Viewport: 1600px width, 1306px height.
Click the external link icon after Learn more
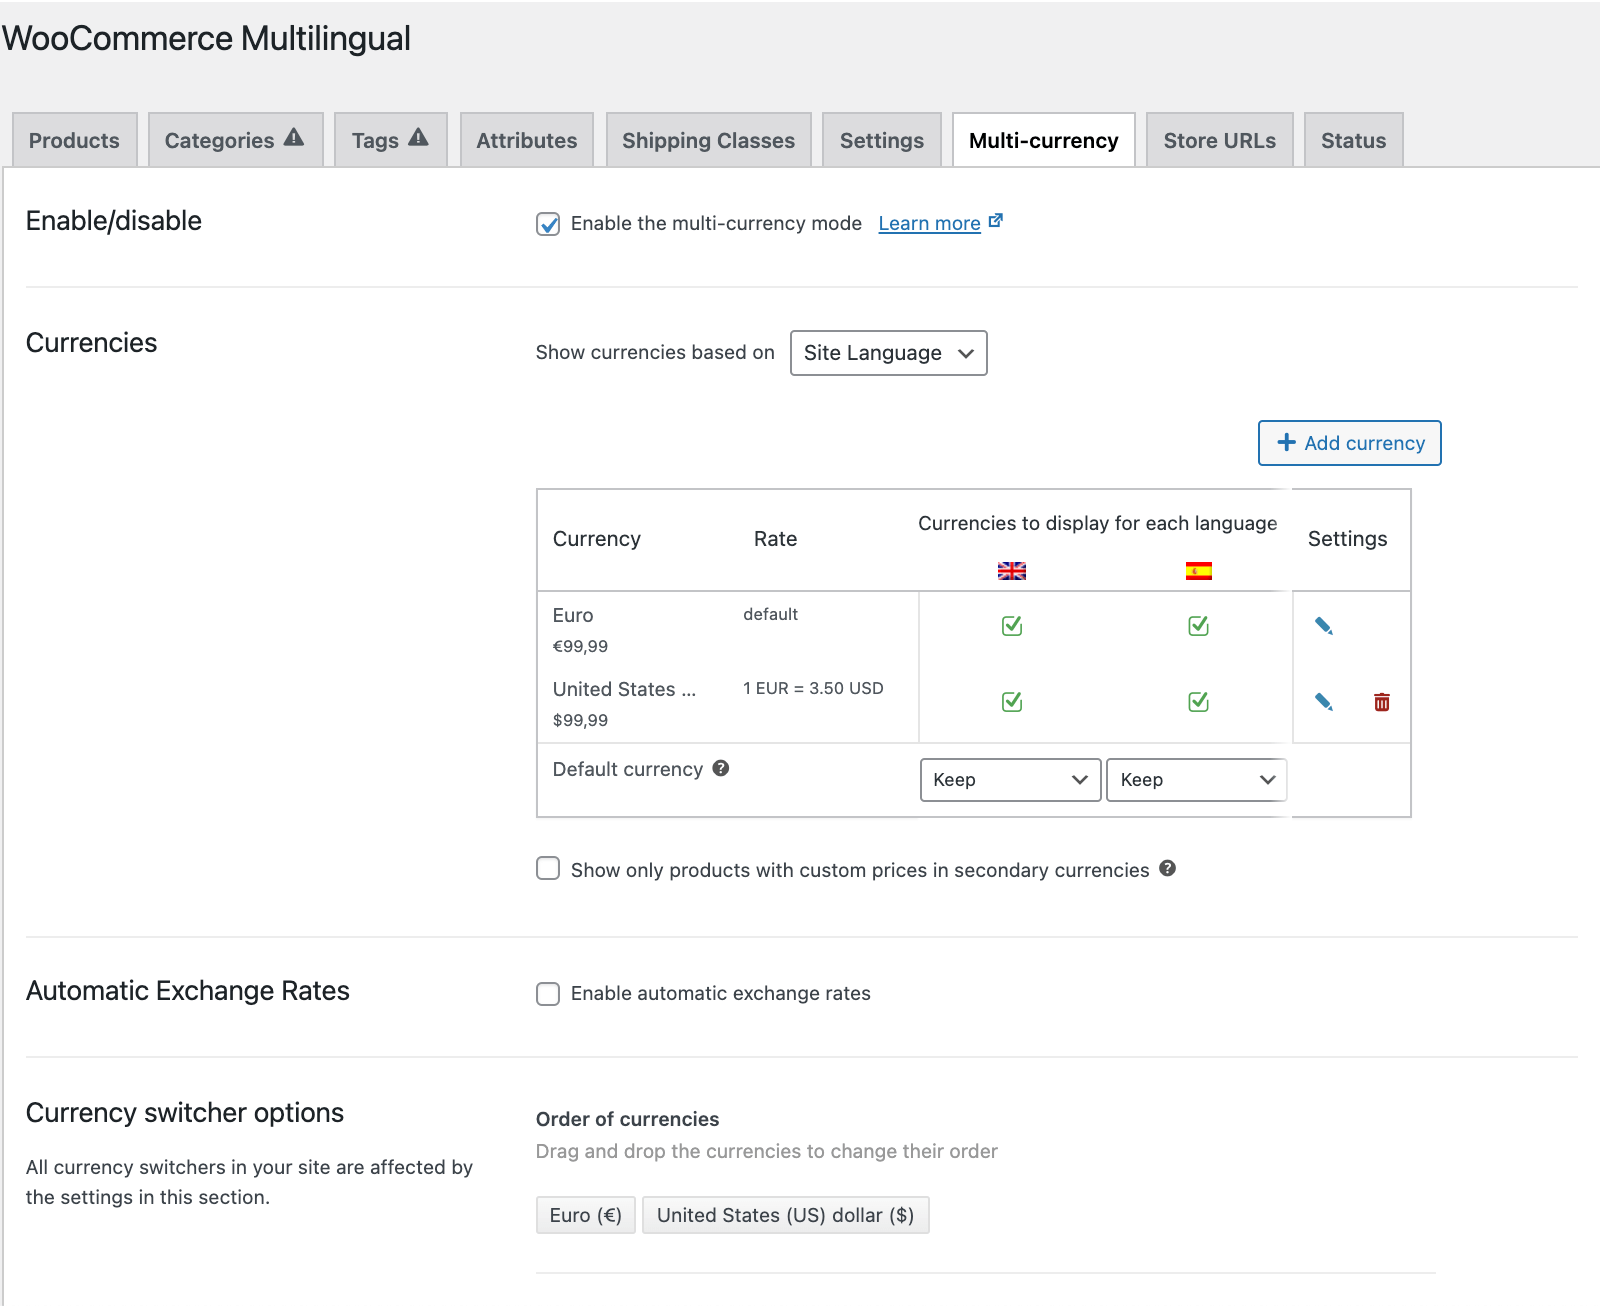click(x=995, y=221)
